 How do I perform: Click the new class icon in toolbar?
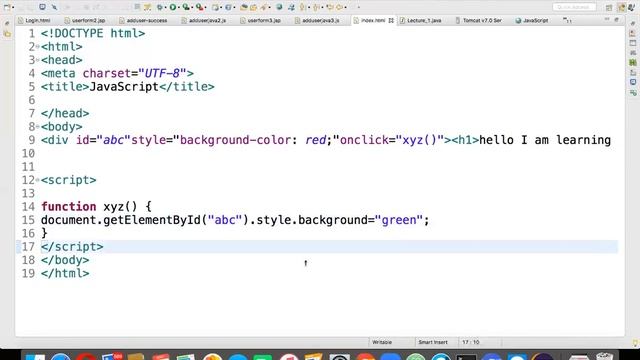click(x=228, y=7)
